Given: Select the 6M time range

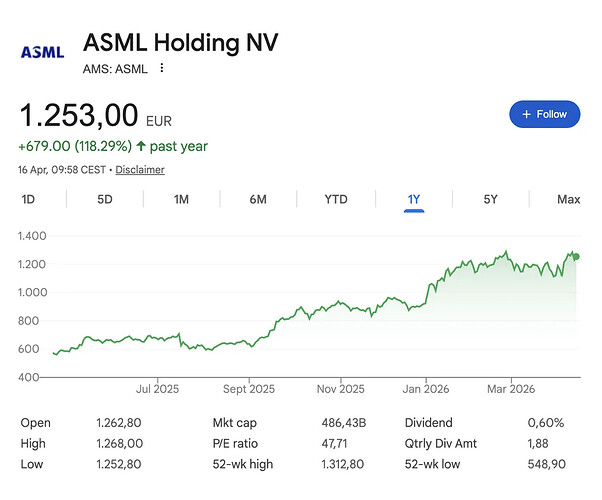Looking at the screenshot, I should click(258, 199).
